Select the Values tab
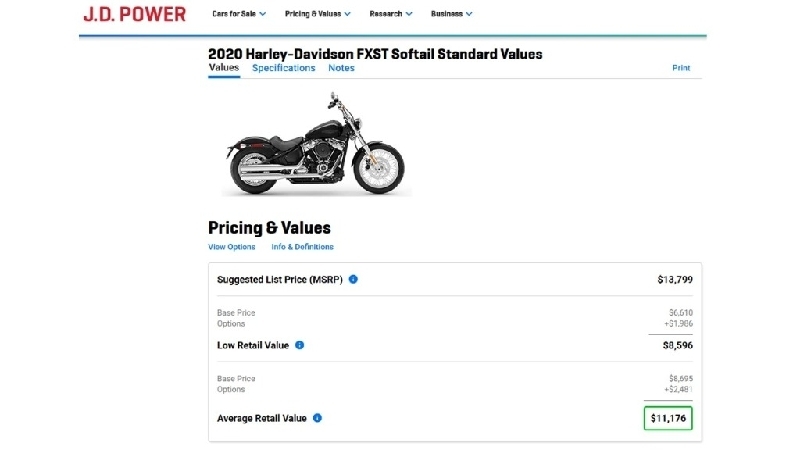800x450 pixels. click(223, 68)
